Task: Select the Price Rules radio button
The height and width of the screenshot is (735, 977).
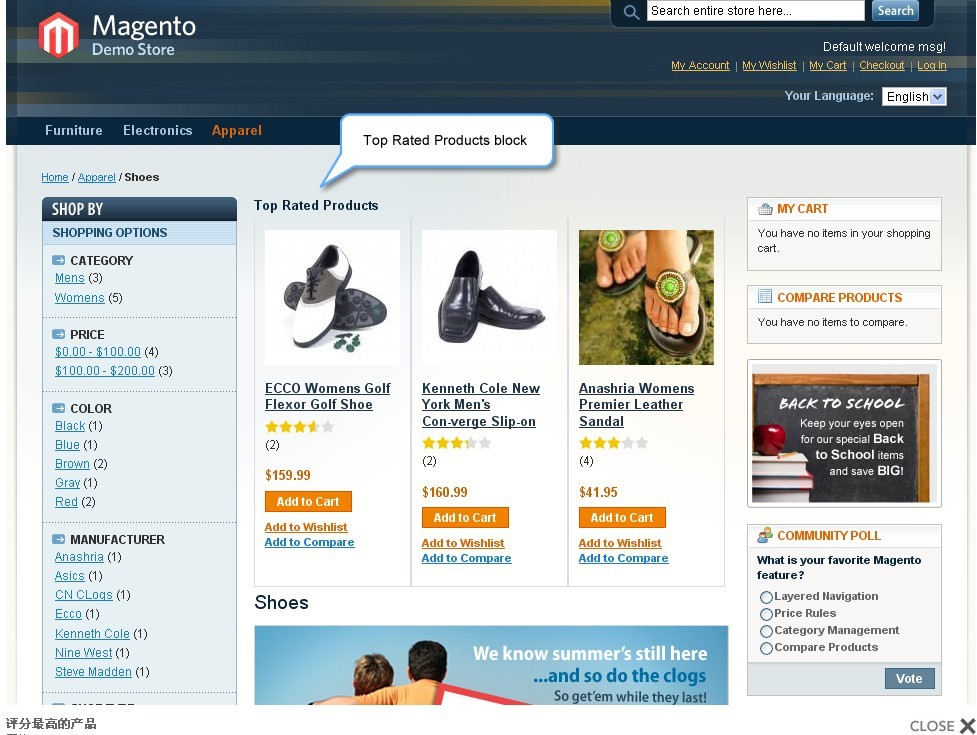Action: 766,614
